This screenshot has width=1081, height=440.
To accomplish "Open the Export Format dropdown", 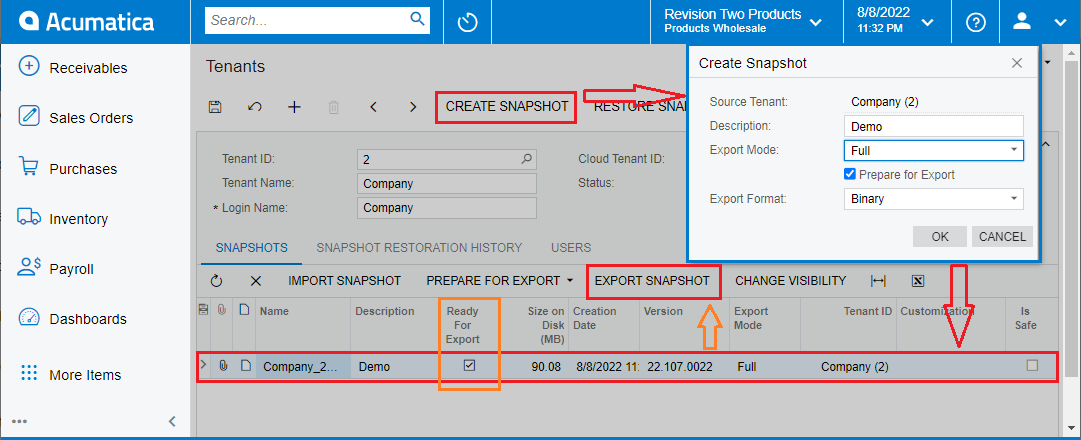I will [x=1015, y=199].
